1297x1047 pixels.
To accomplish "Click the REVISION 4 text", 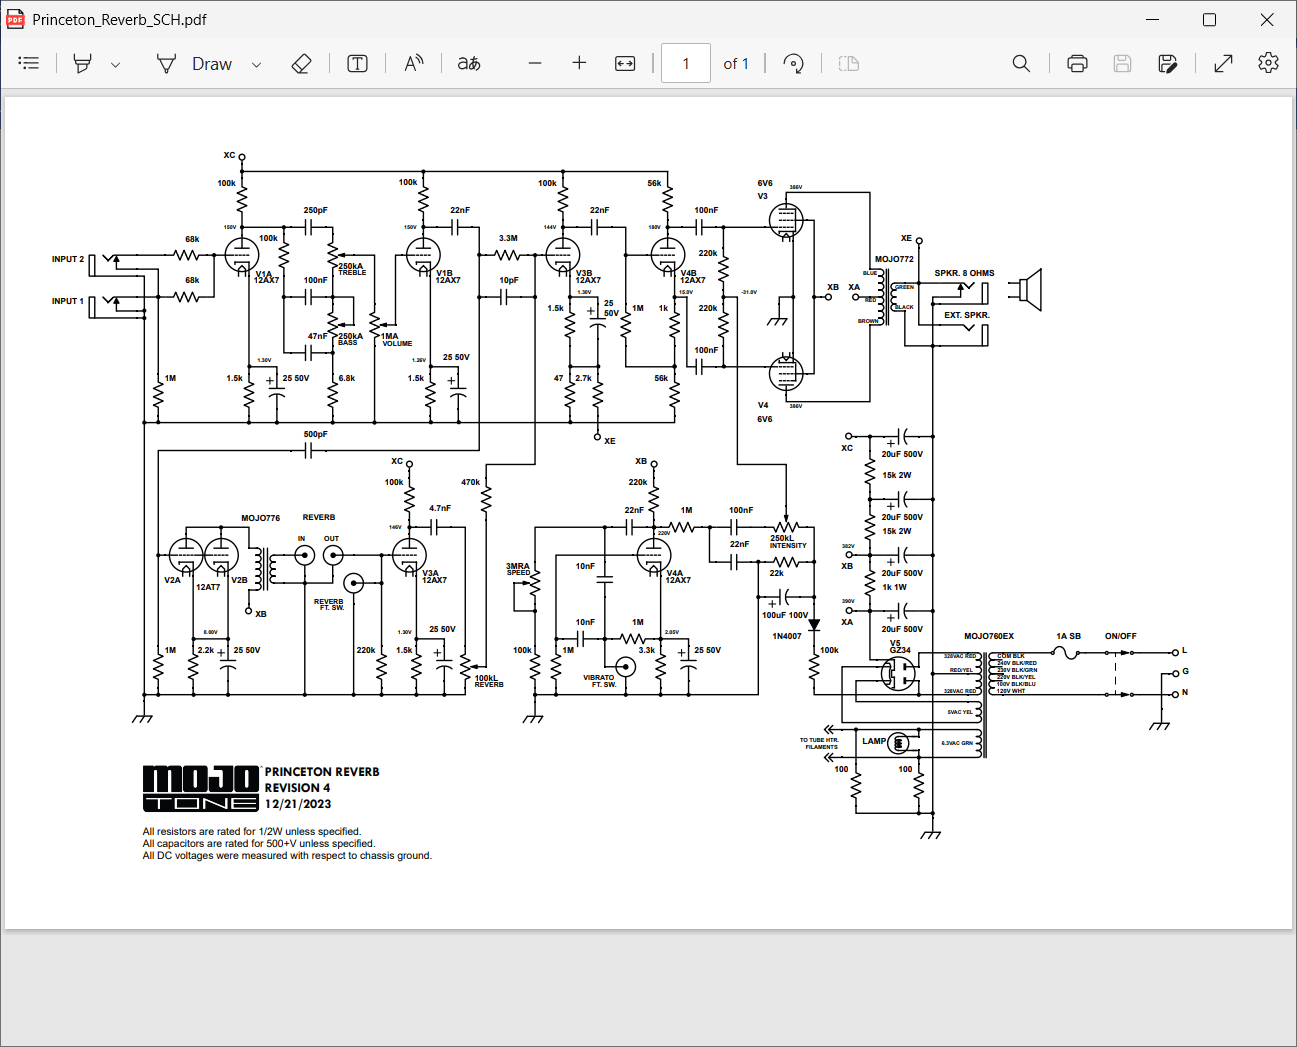I will pyautogui.click(x=297, y=788).
